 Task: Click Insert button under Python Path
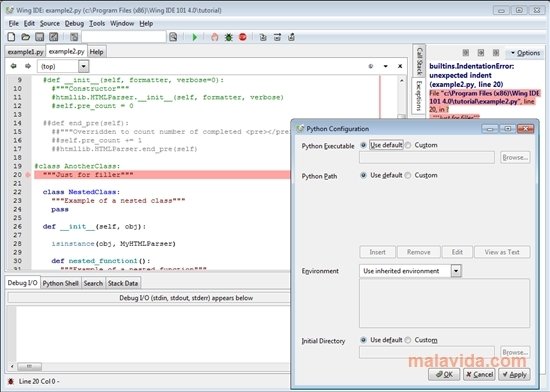point(377,252)
